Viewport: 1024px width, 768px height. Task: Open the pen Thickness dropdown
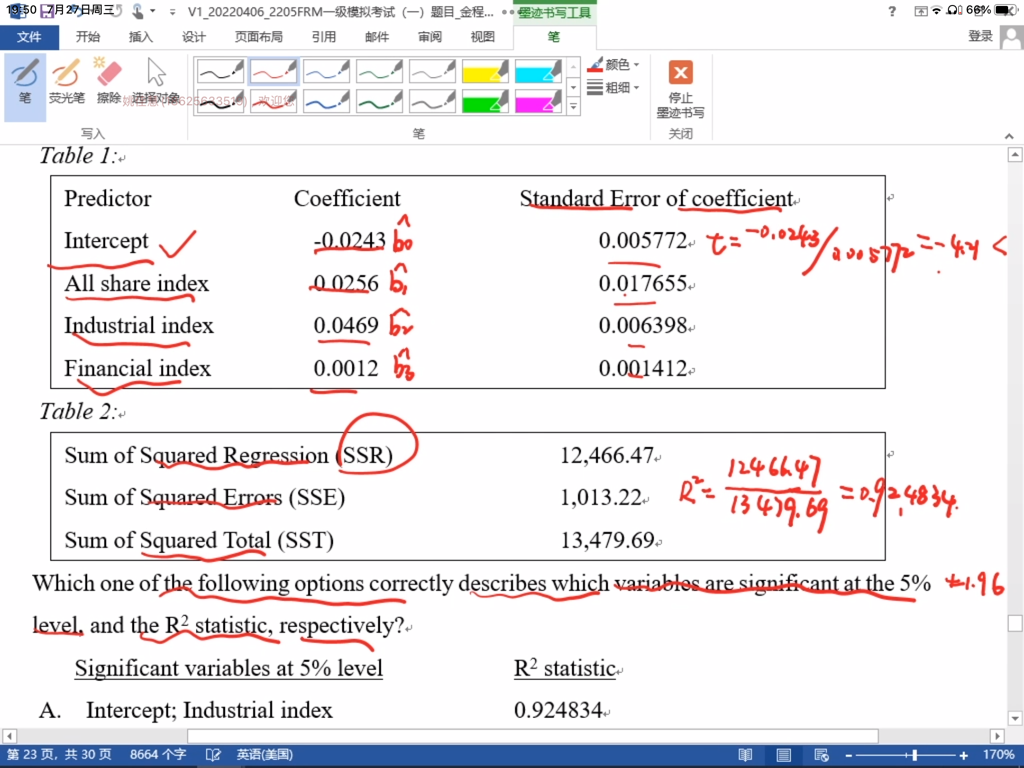(615, 88)
